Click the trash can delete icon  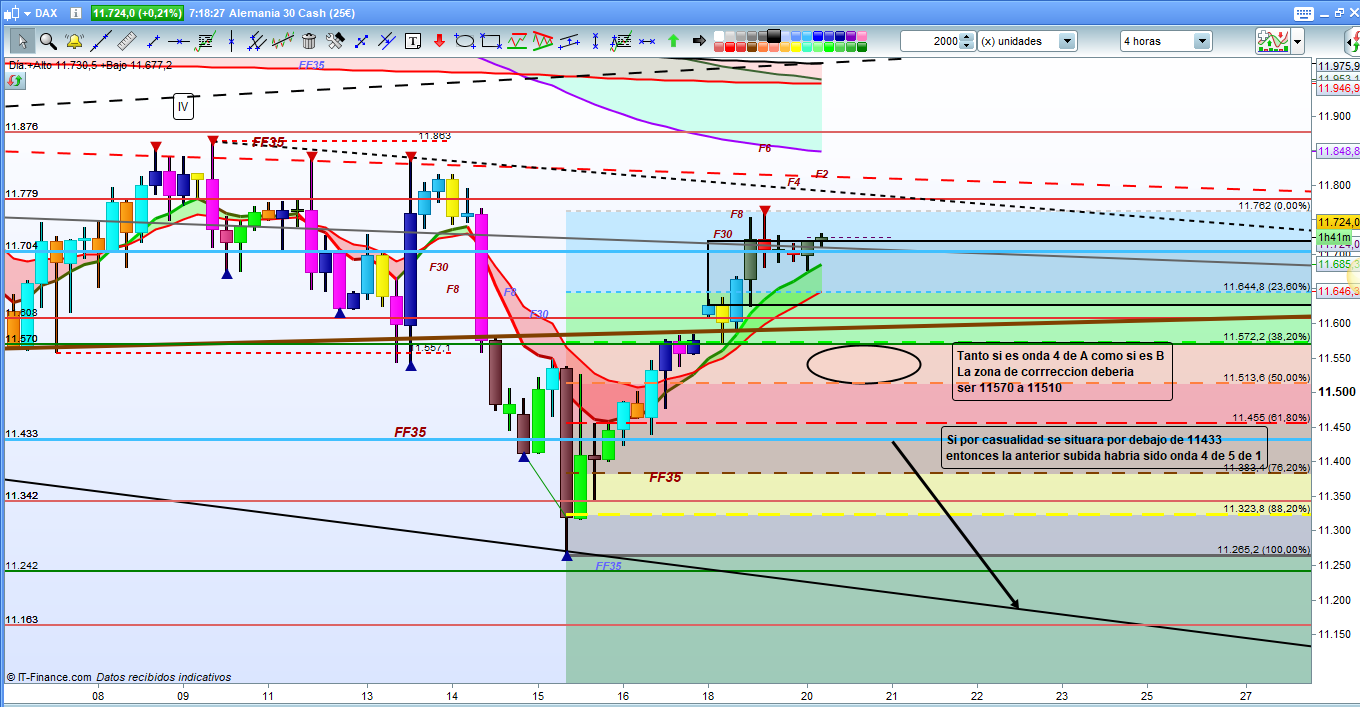click(309, 41)
